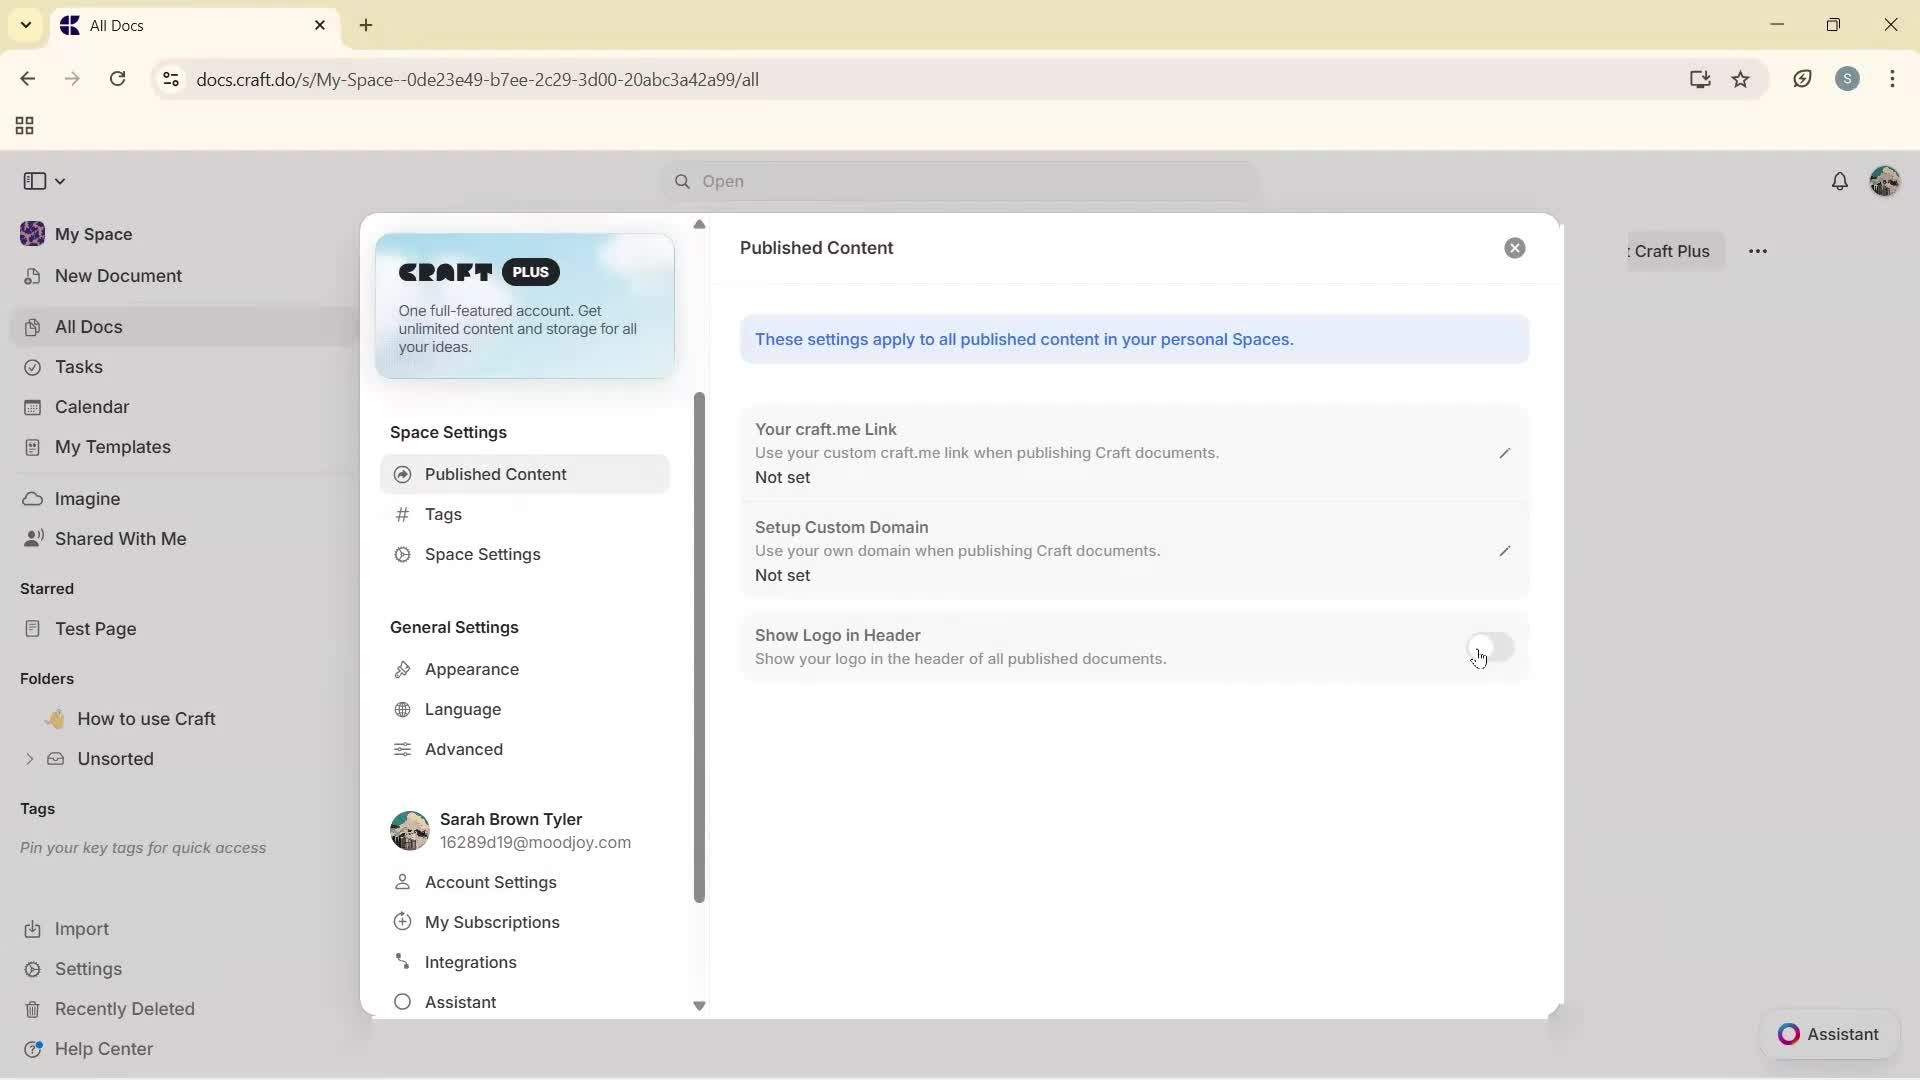The width and height of the screenshot is (1920, 1080).
Task: Open the browser tab search dropdown
Action: pos(25,25)
